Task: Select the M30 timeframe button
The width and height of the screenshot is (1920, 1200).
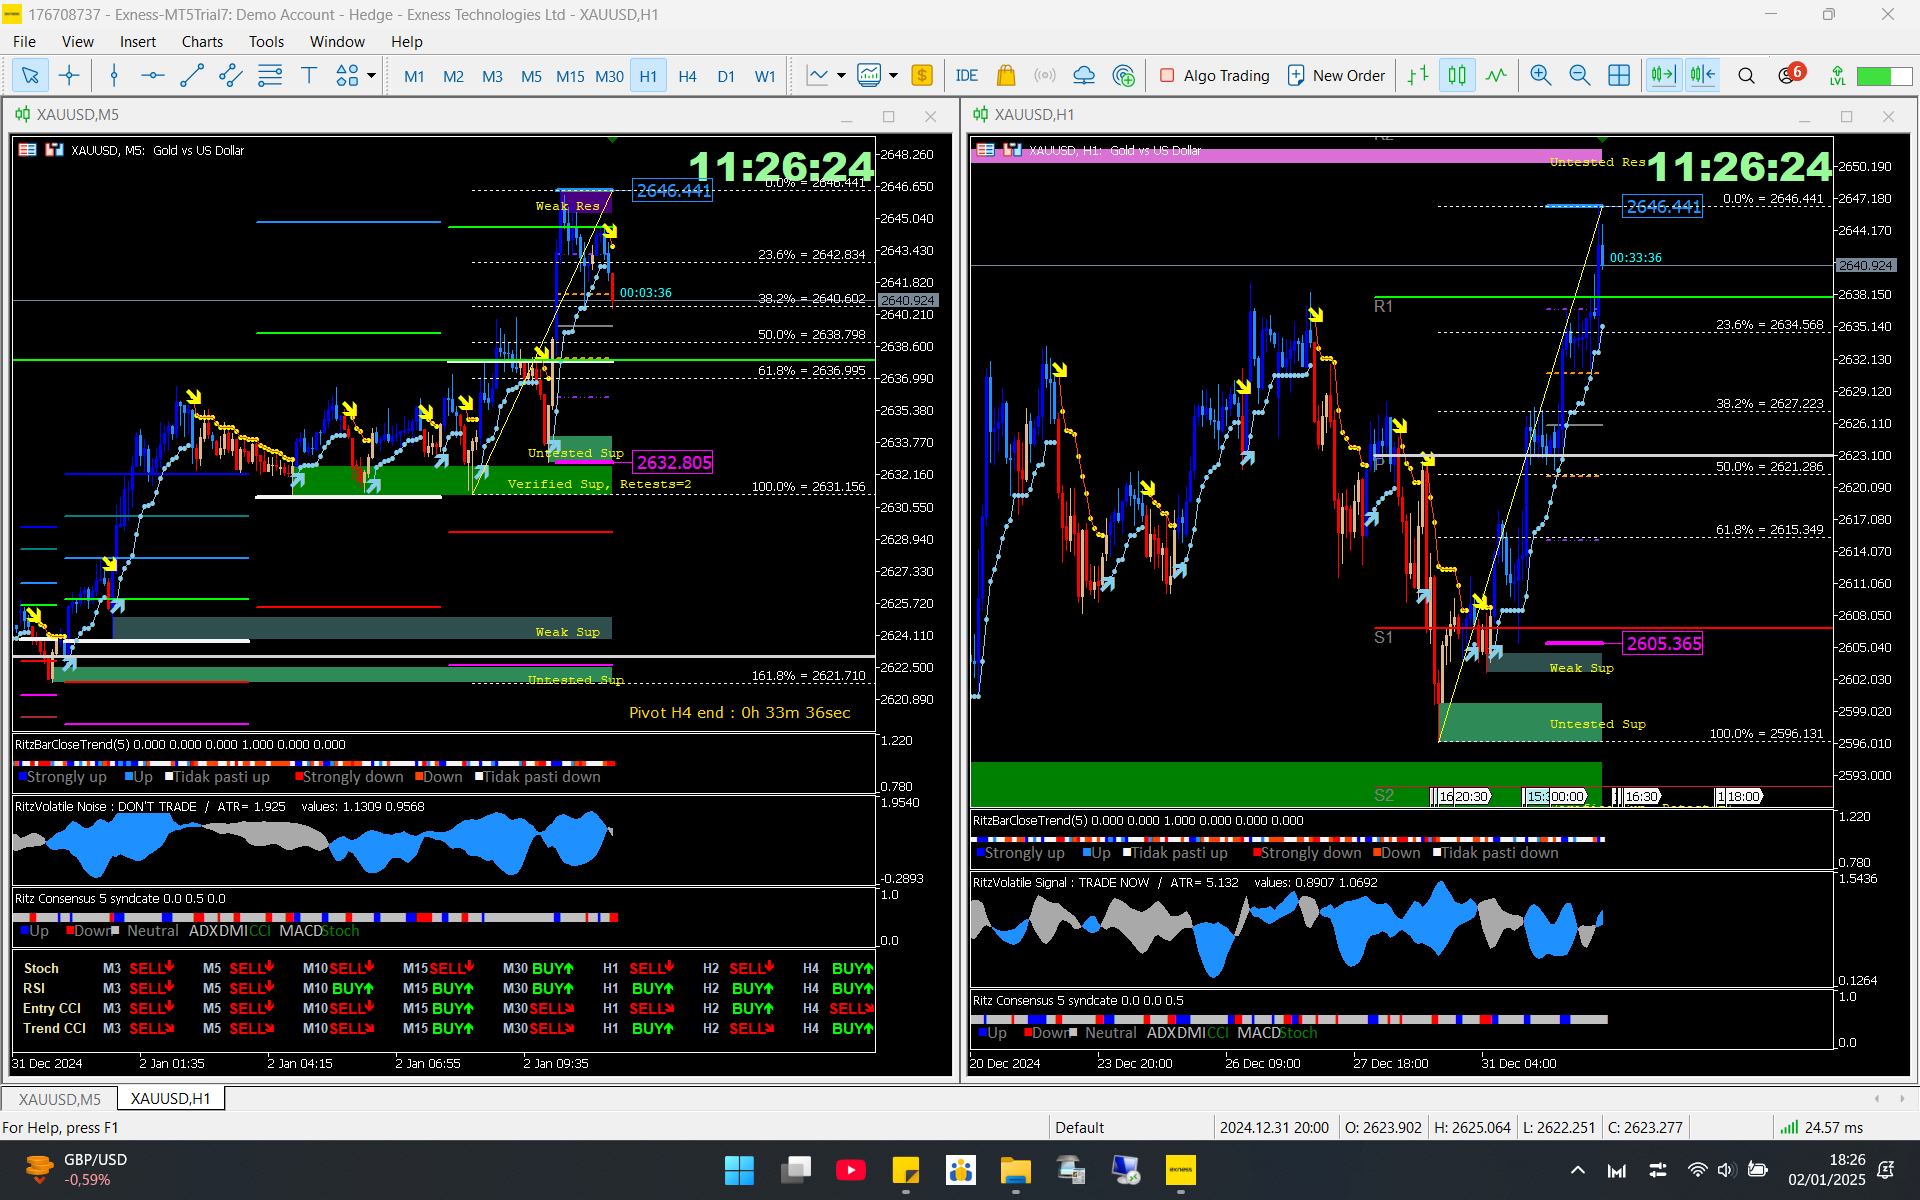Action: coord(609,76)
